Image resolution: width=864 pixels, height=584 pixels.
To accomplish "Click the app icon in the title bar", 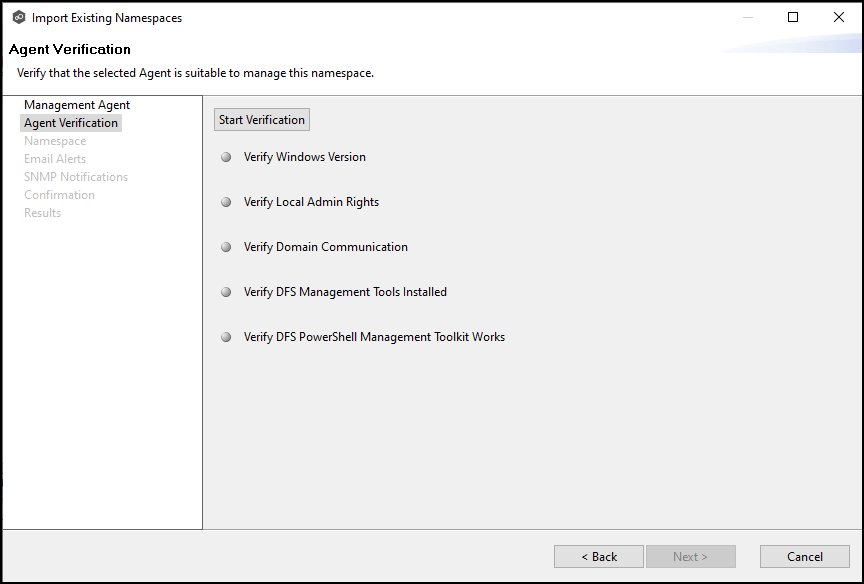I will coord(19,18).
